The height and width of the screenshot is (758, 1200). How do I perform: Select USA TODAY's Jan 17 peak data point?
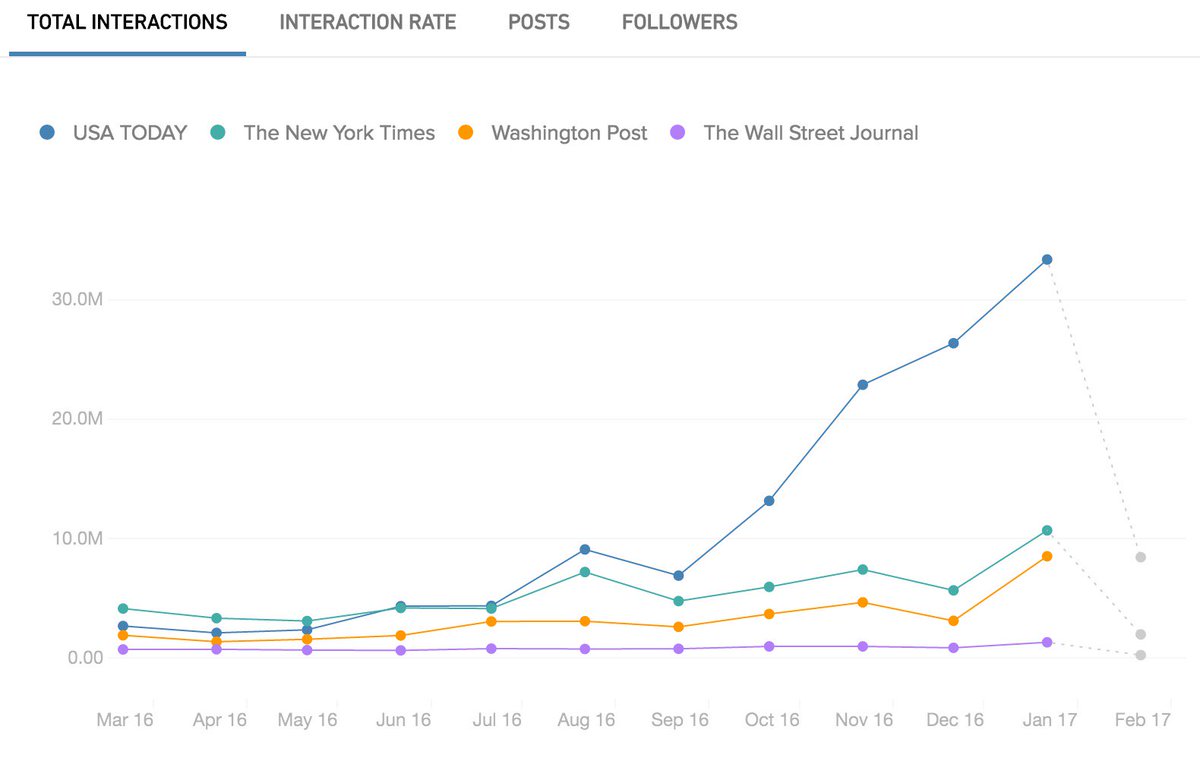pyautogui.click(x=1047, y=260)
